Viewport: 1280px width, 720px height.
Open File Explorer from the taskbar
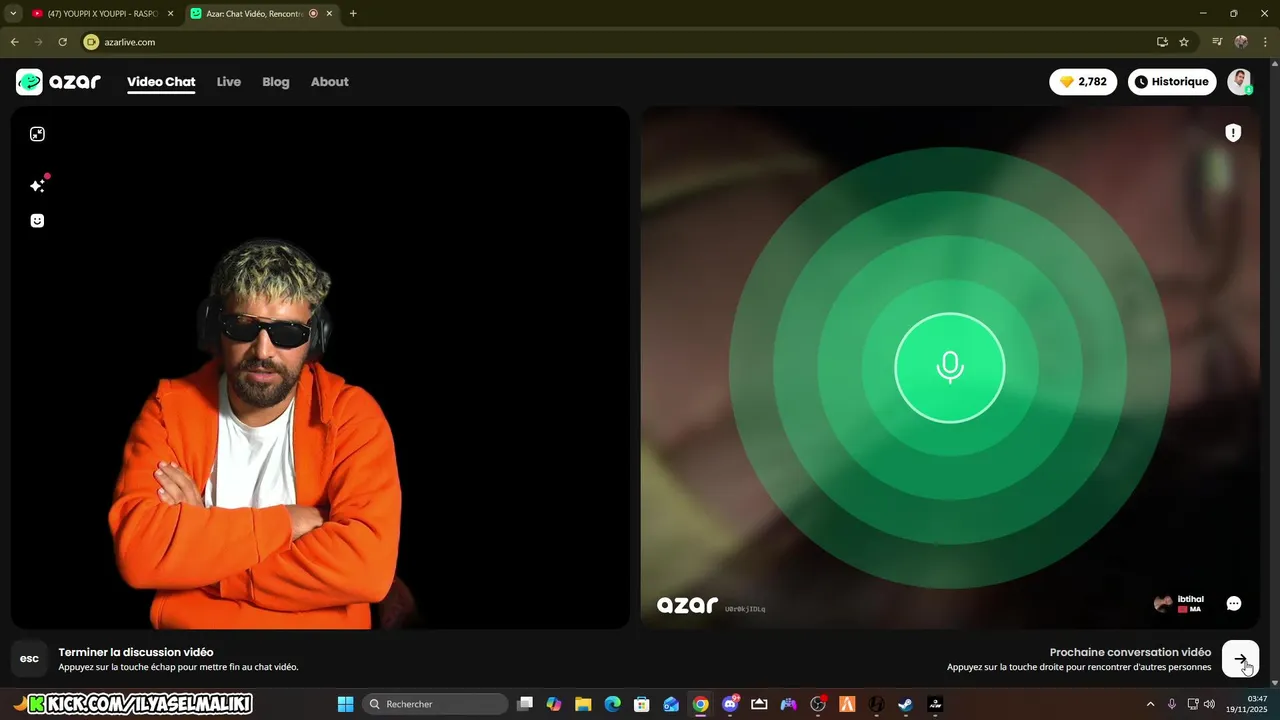(583, 704)
